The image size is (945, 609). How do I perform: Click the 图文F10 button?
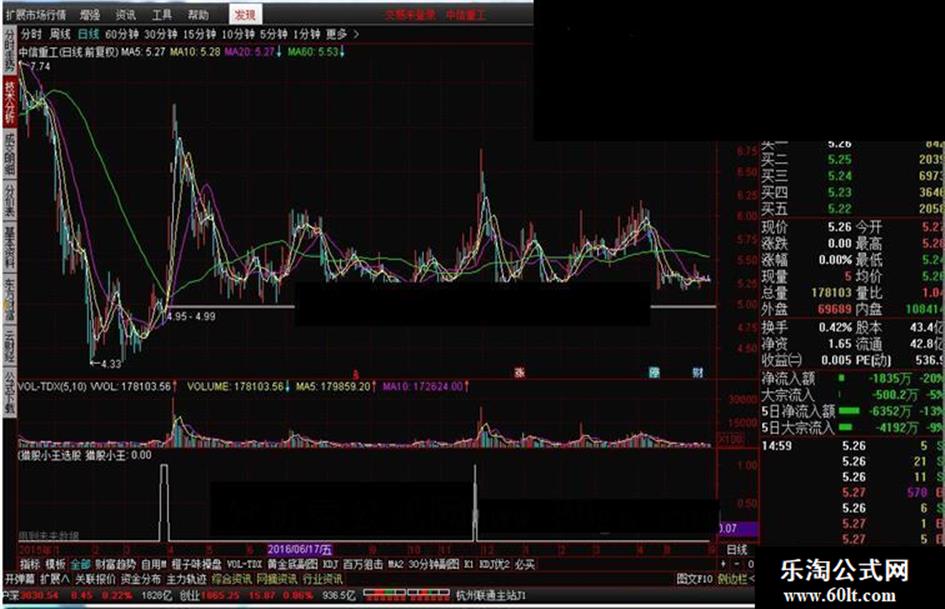pos(694,579)
